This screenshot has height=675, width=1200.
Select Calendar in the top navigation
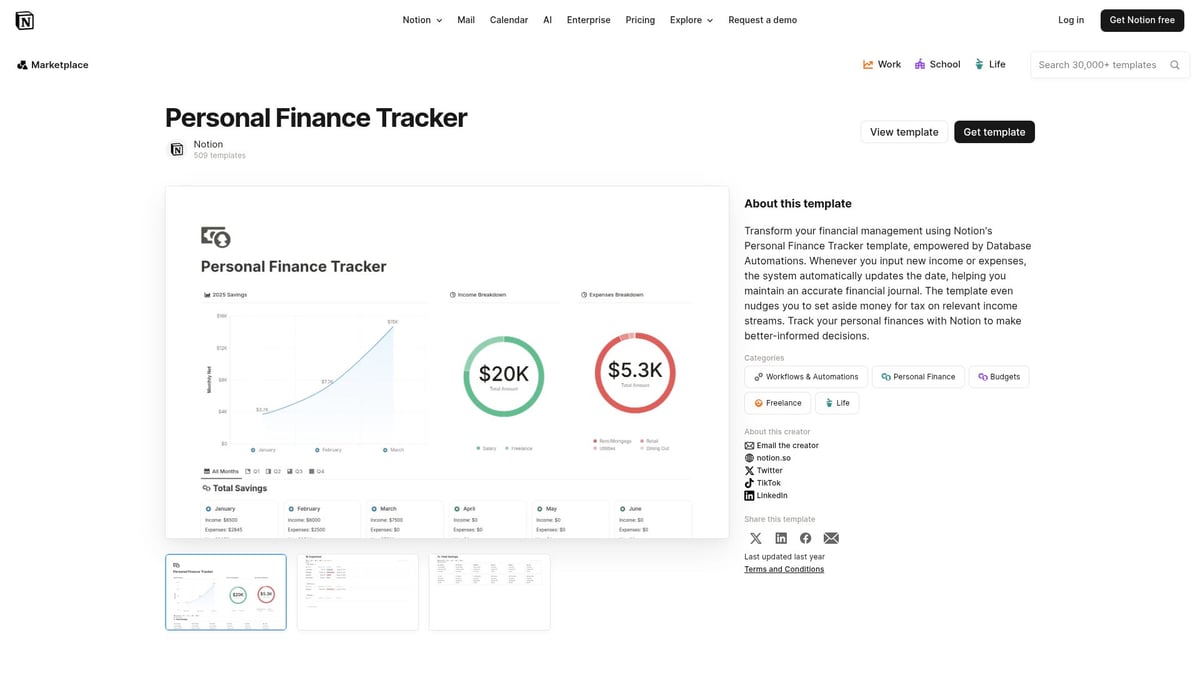tap(509, 19)
